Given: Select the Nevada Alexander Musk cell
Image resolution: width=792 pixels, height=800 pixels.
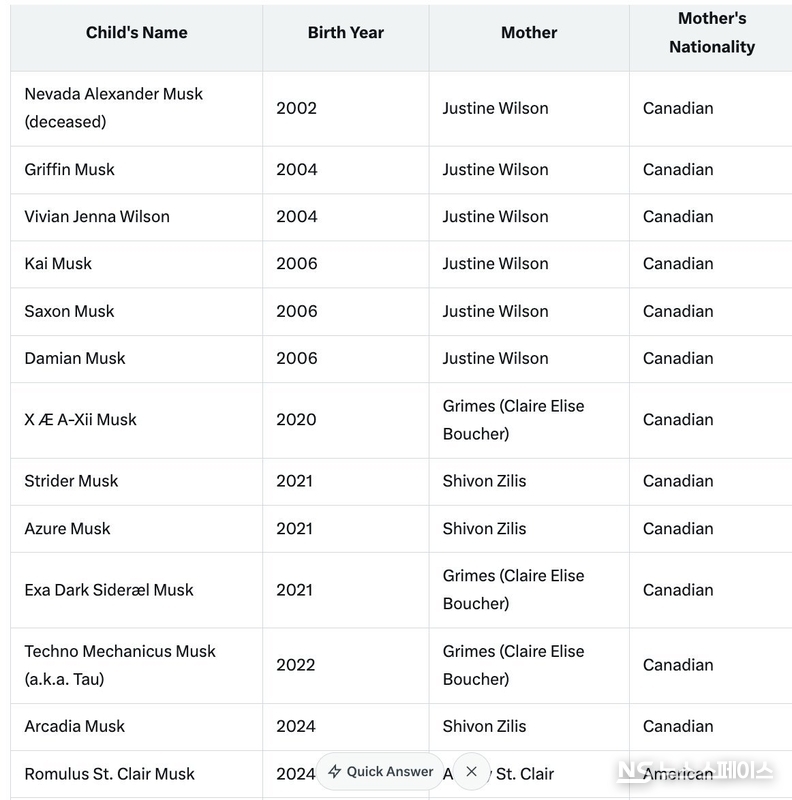Looking at the screenshot, I should (x=113, y=108).
